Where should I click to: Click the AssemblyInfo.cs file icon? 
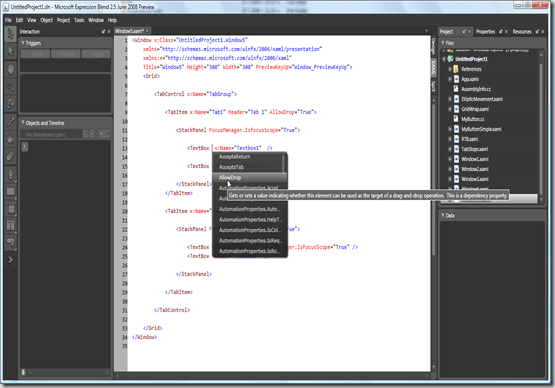tap(456, 89)
